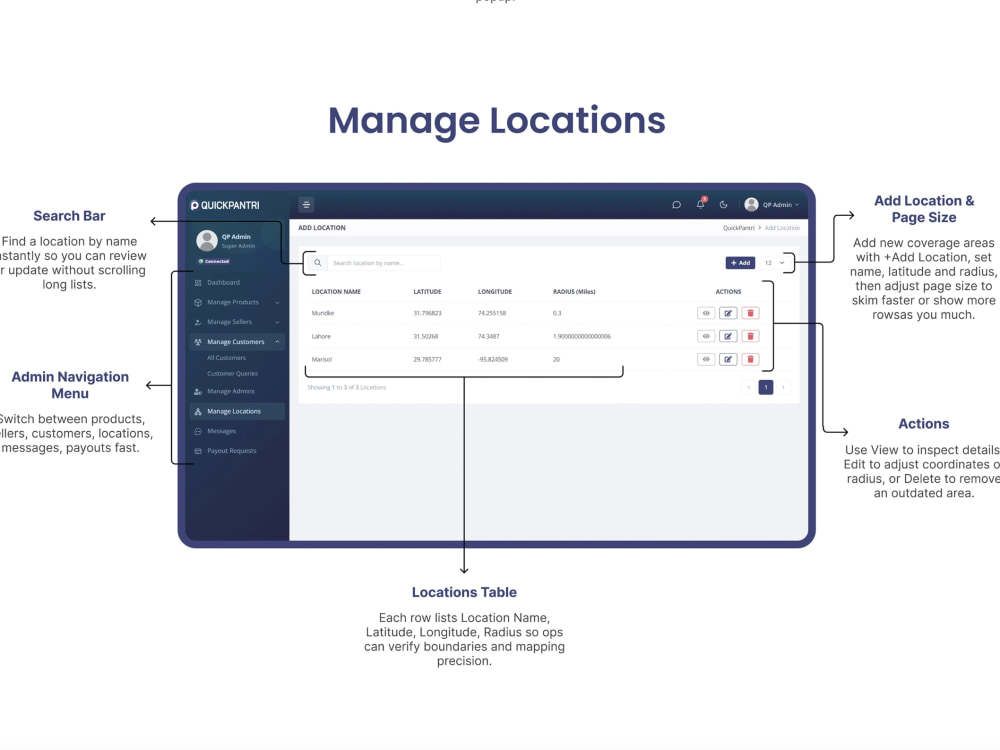
Task: Sort by RADIUS (Miles) column header
Action: tap(574, 291)
